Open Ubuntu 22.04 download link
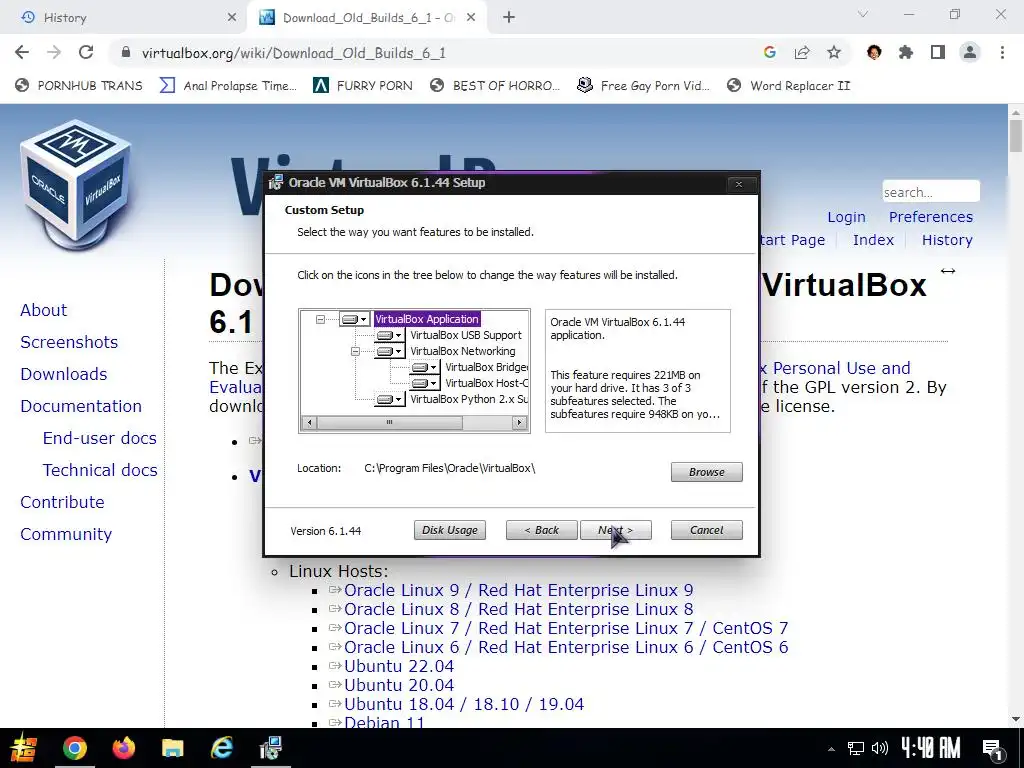Viewport: 1024px width, 768px height. coord(399,666)
